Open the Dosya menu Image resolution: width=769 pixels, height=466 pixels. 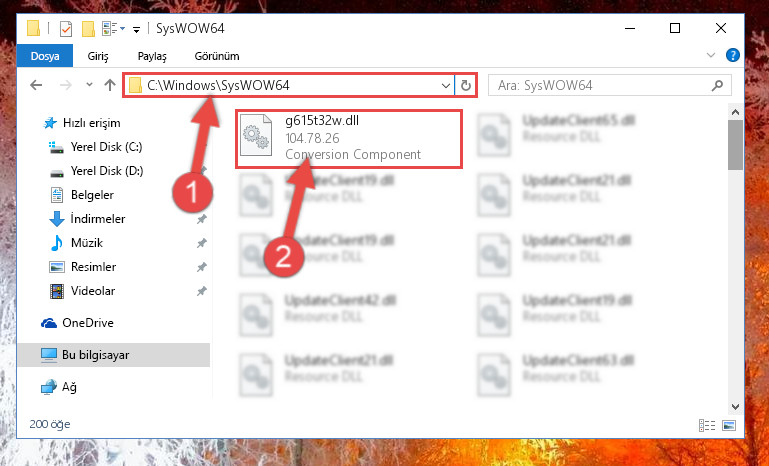pyautogui.click(x=45, y=56)
